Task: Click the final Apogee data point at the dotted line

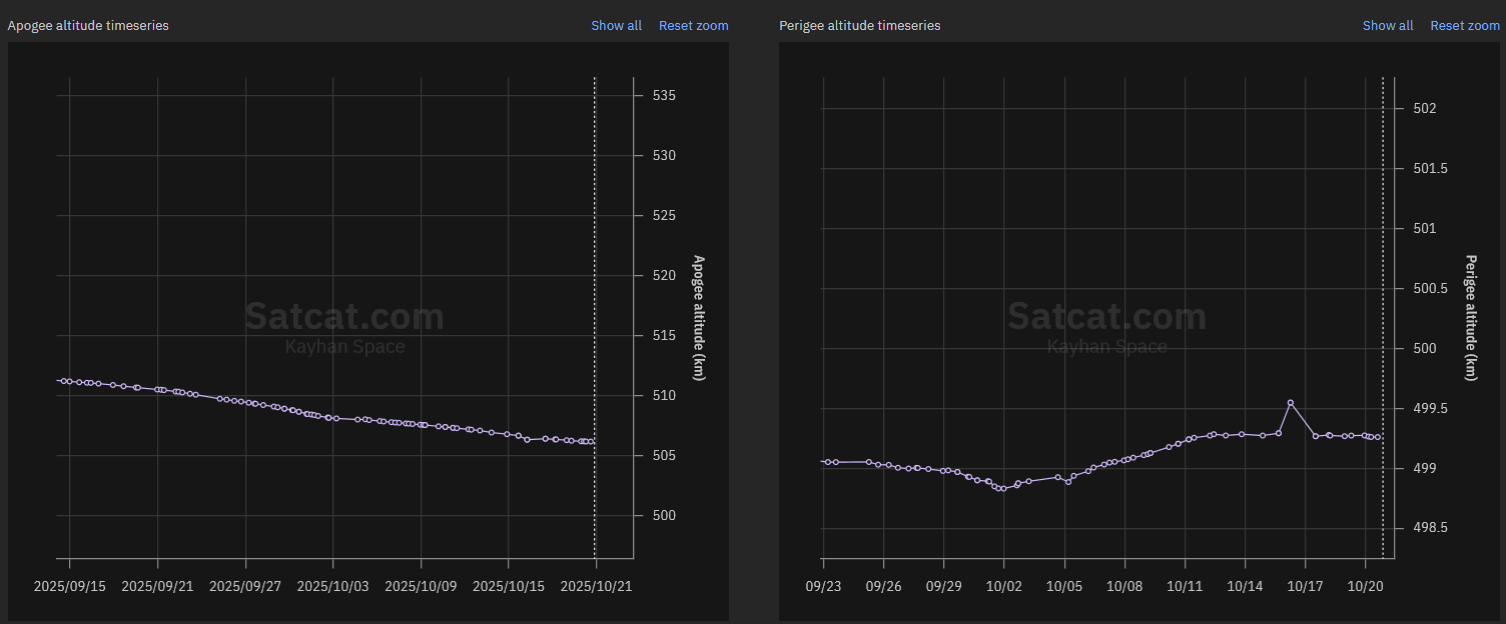Action: point(592,441)
